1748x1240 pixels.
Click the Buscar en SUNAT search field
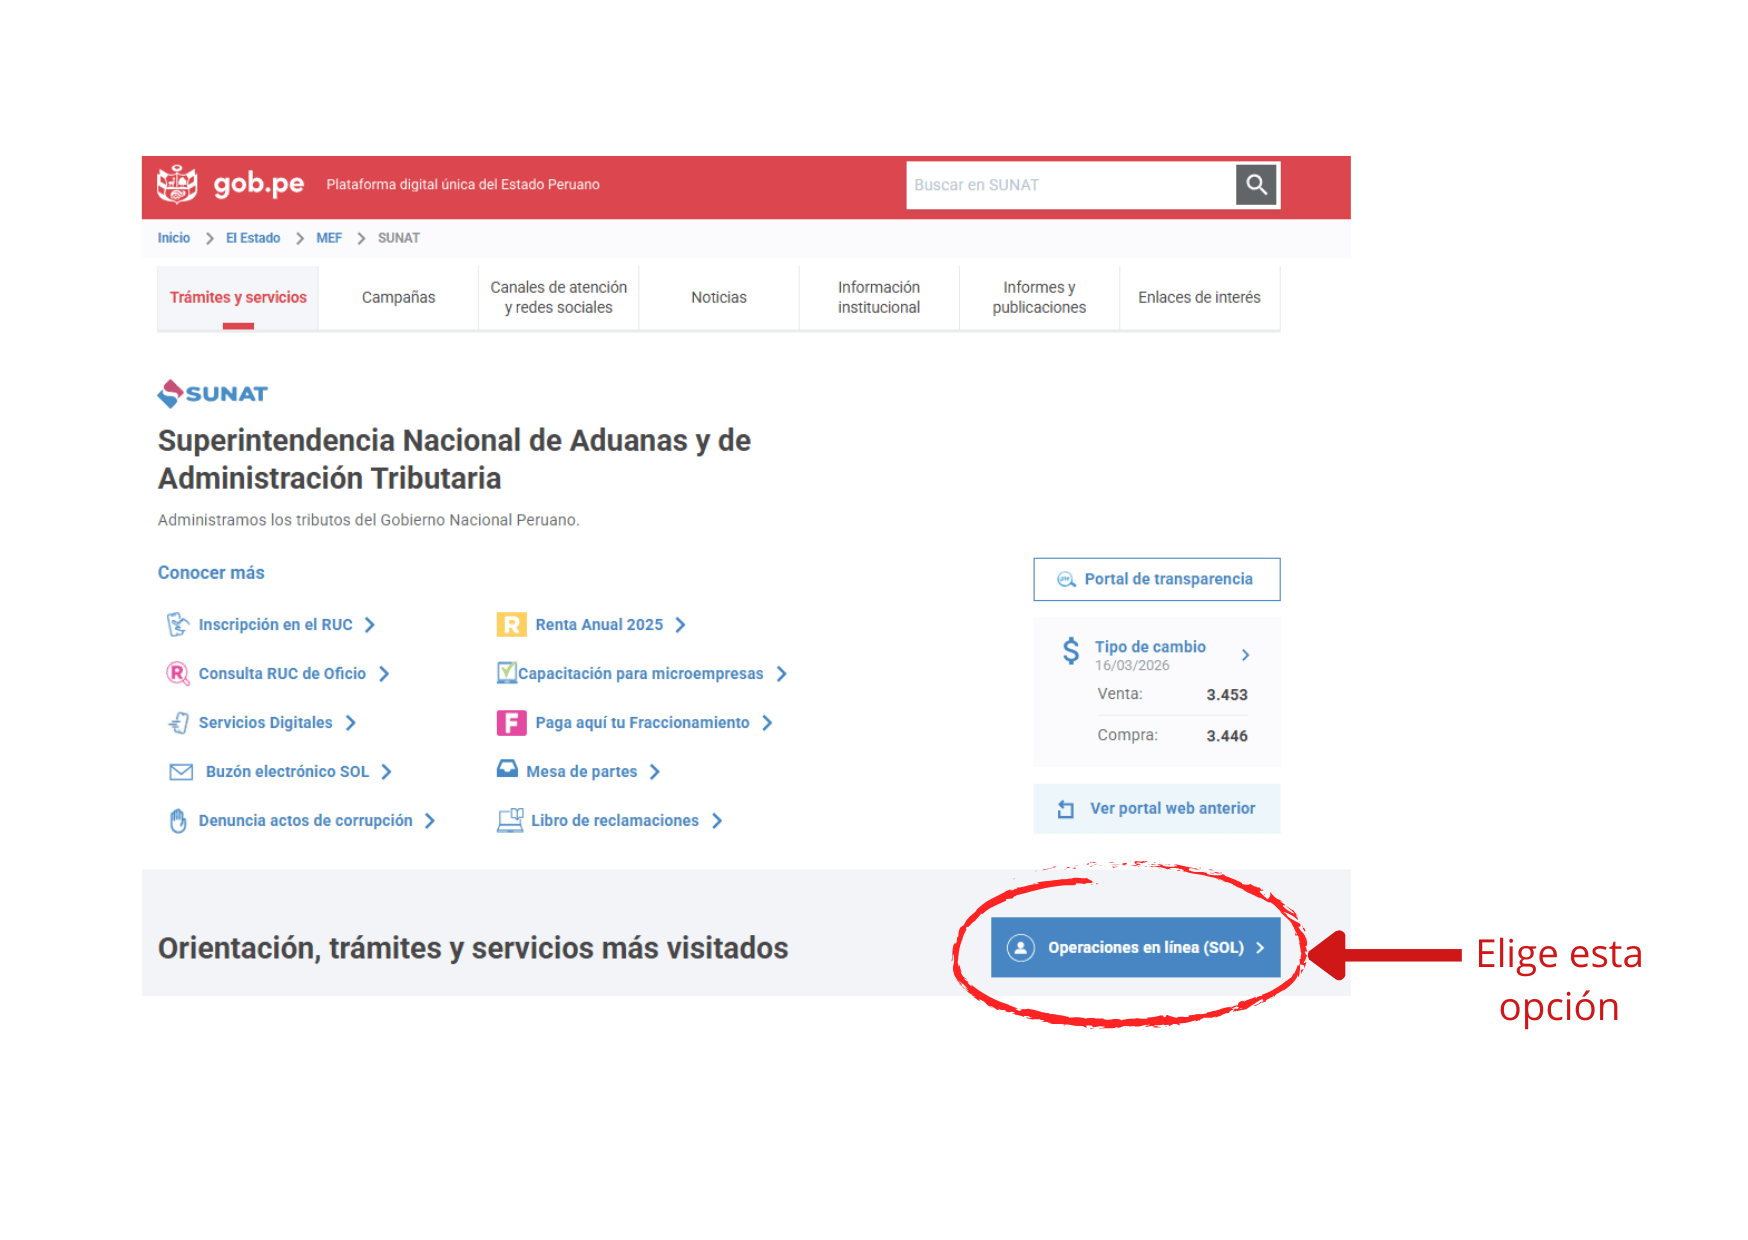(x=1070, y=185)
